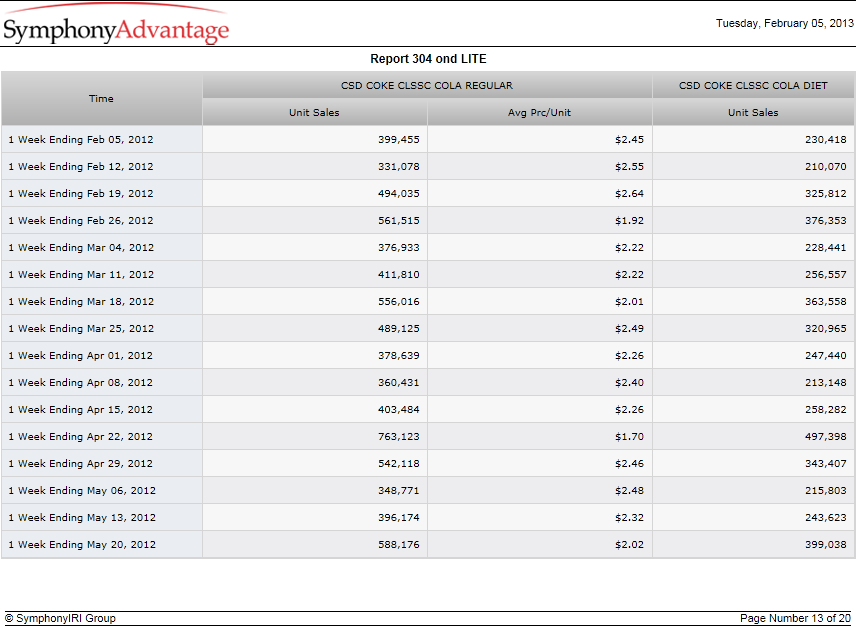Click the 'Time' column header

102,99
